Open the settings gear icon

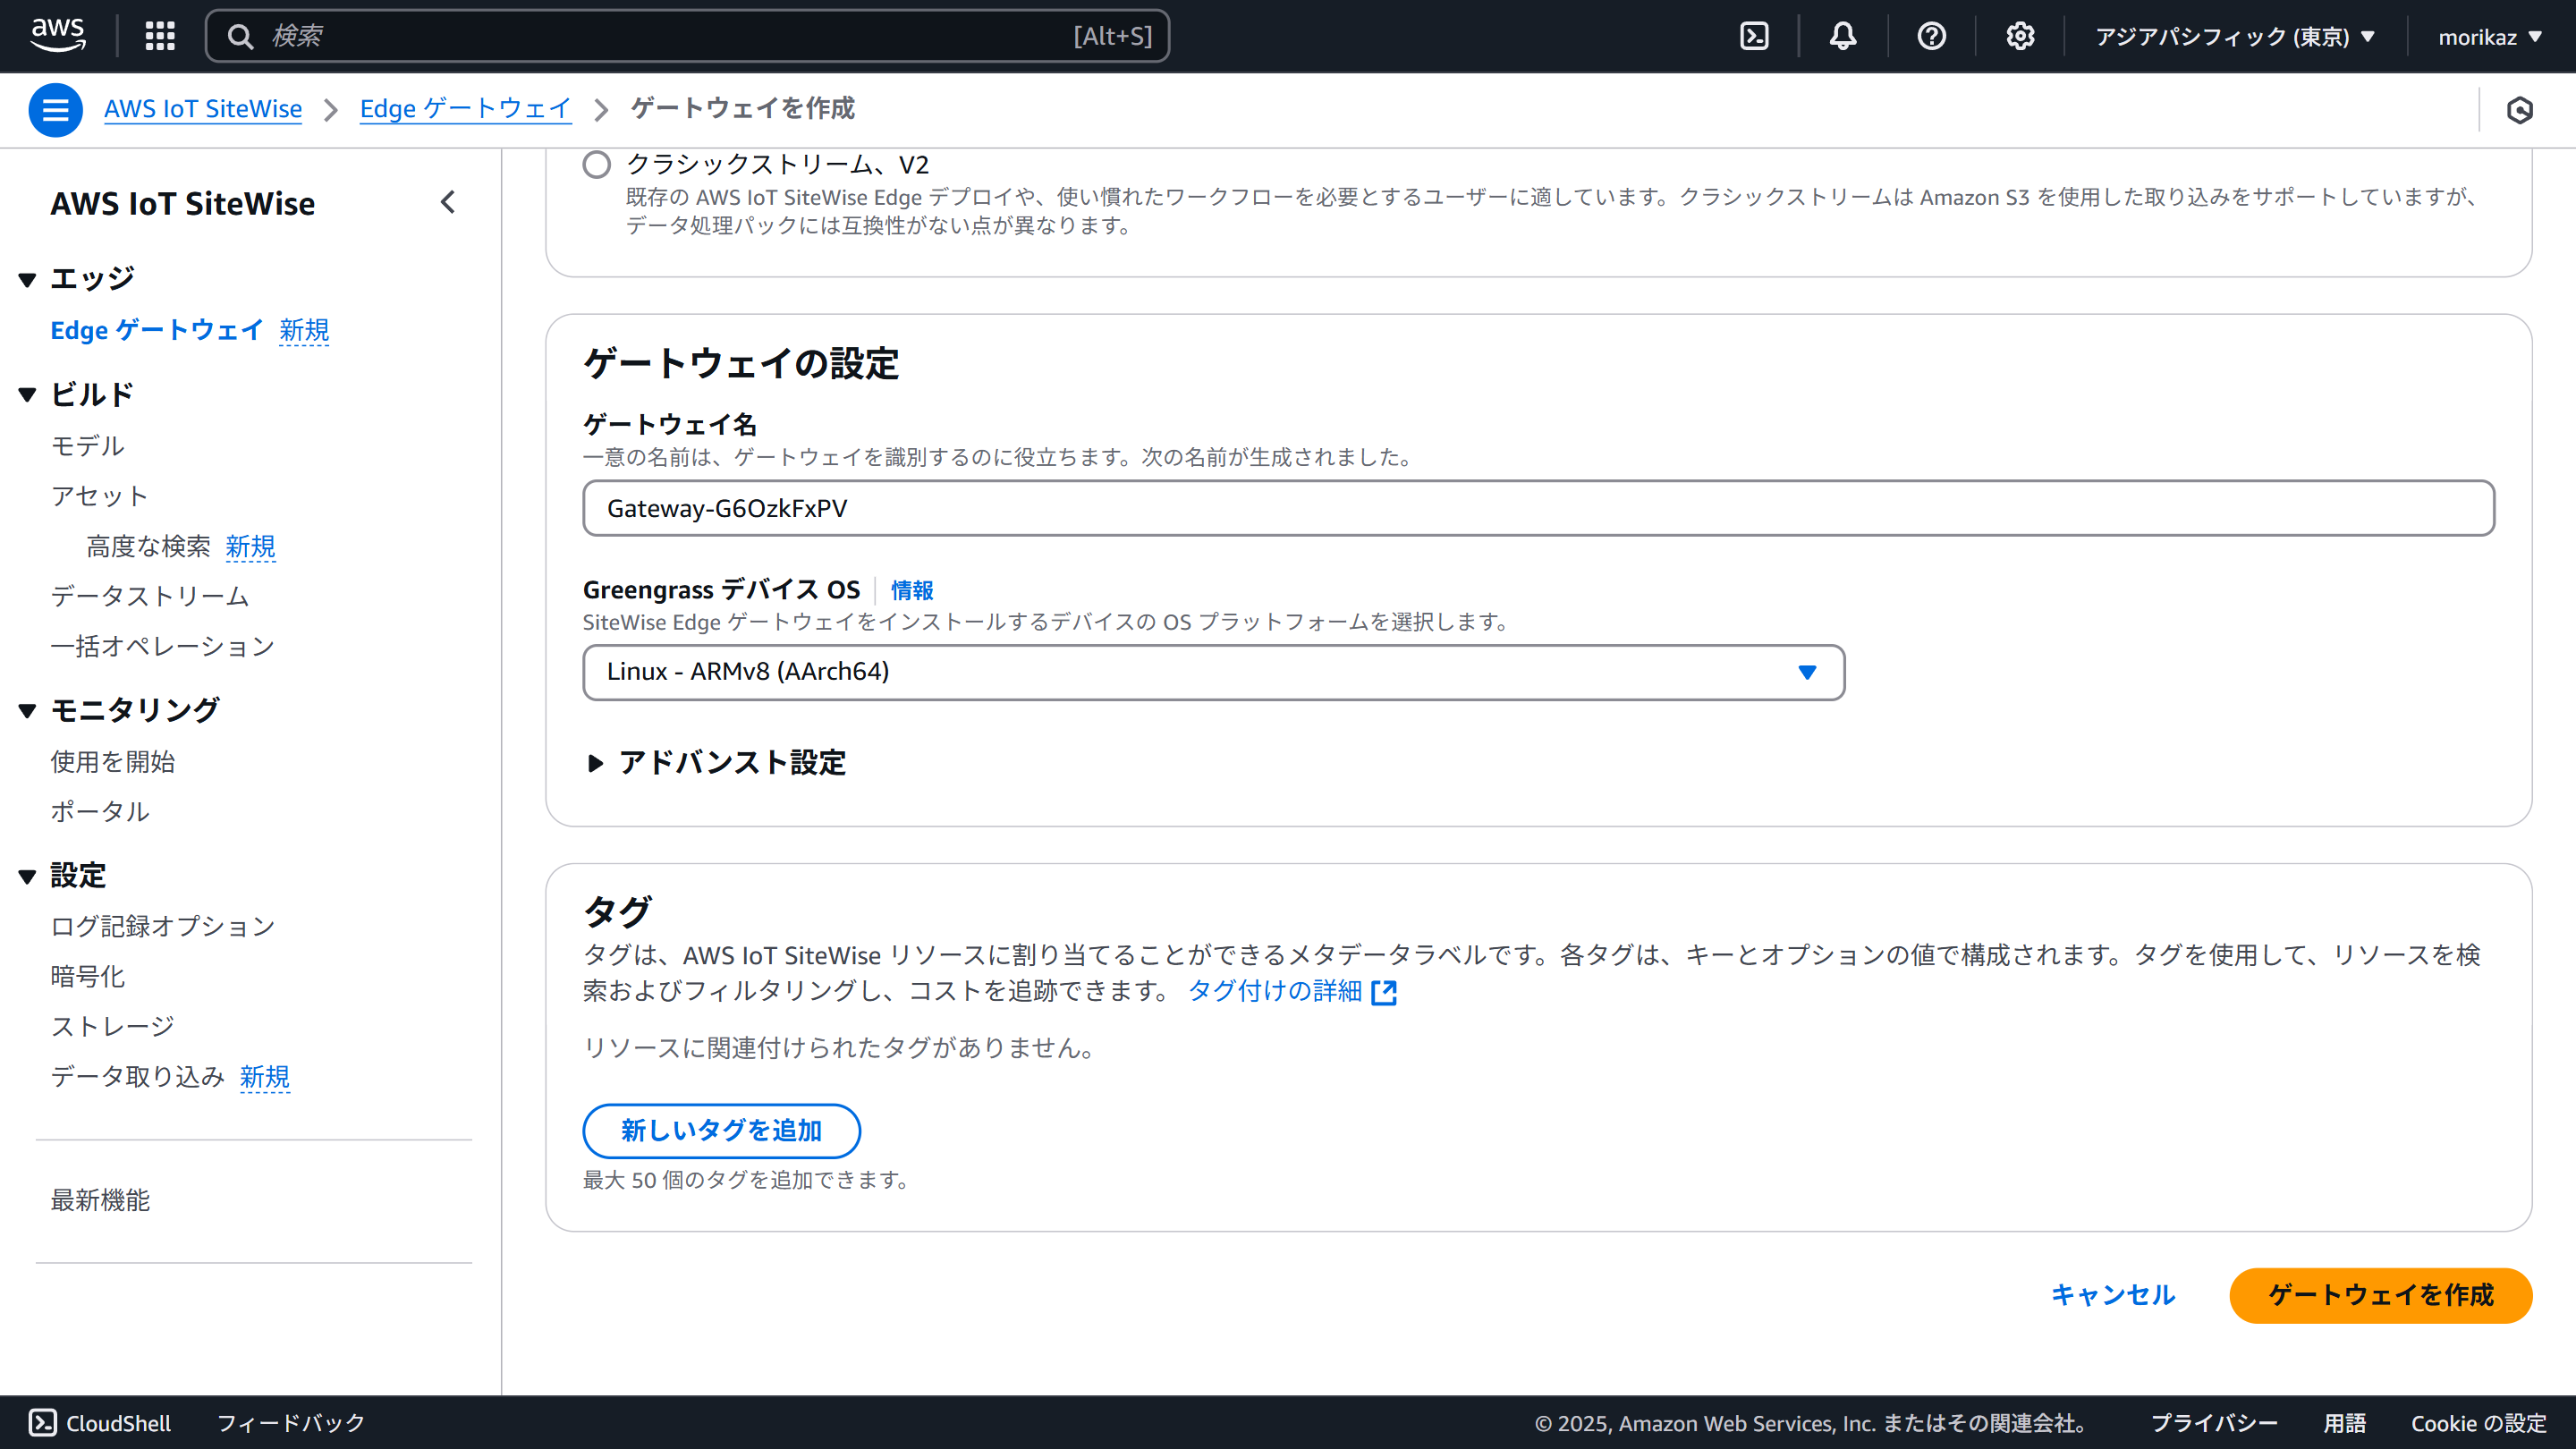click(2020, 36)
